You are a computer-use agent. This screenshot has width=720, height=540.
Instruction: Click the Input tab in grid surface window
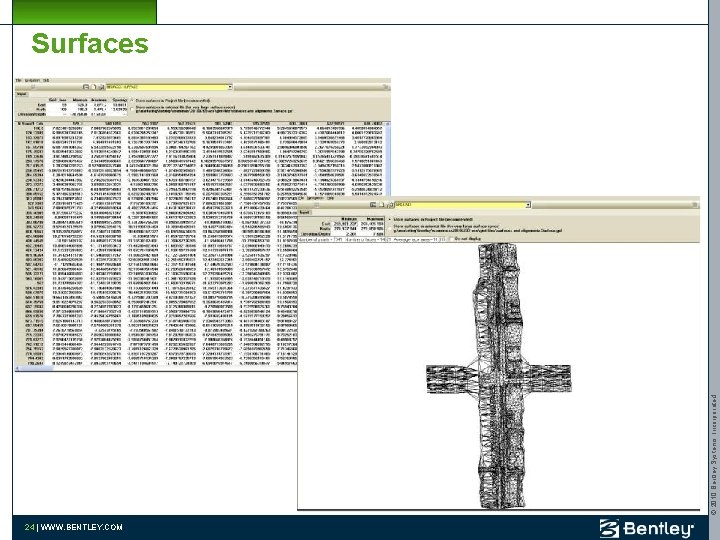tap(22, 94)
